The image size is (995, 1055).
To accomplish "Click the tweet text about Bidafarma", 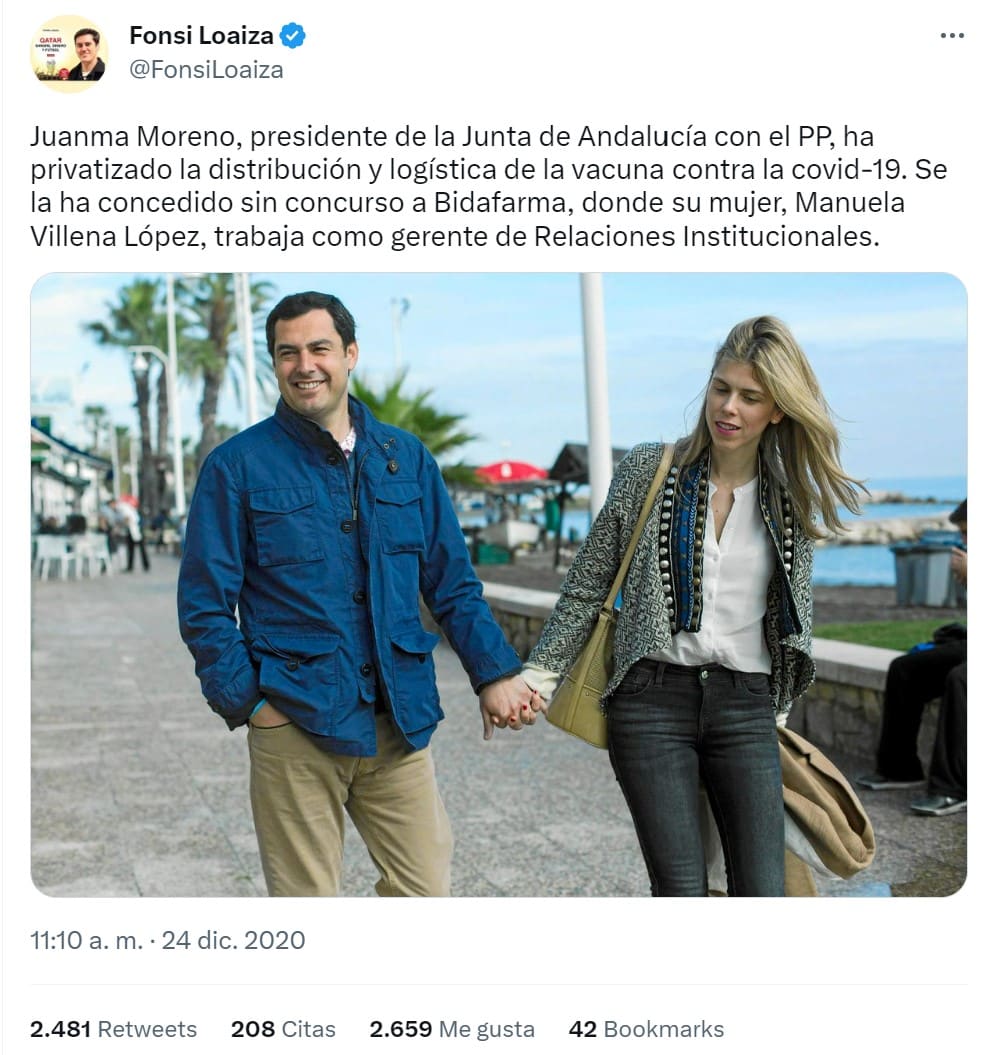I will pyautogui.click(x=488, y=186).
